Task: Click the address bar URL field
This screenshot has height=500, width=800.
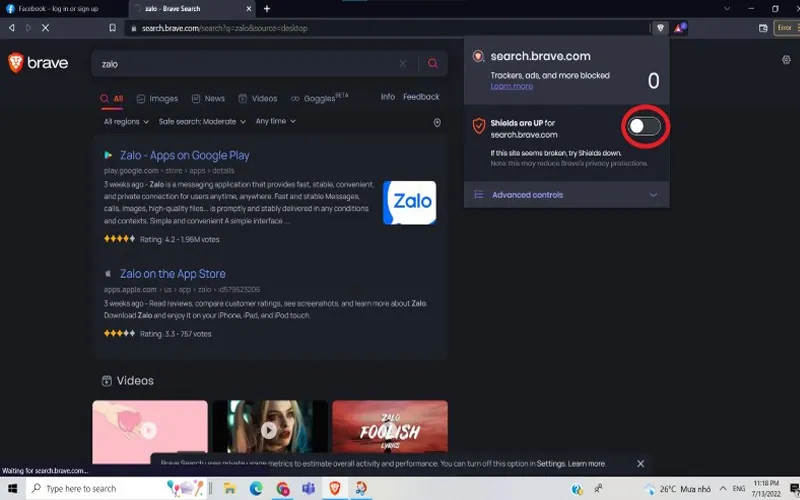Action: click(388, 28)
